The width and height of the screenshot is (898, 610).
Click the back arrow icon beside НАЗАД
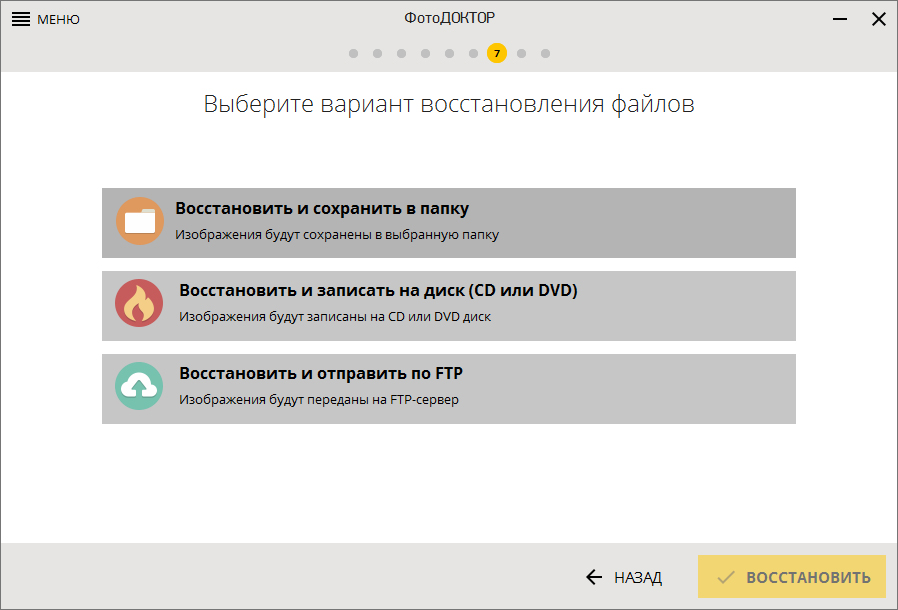tap(594, 577)
